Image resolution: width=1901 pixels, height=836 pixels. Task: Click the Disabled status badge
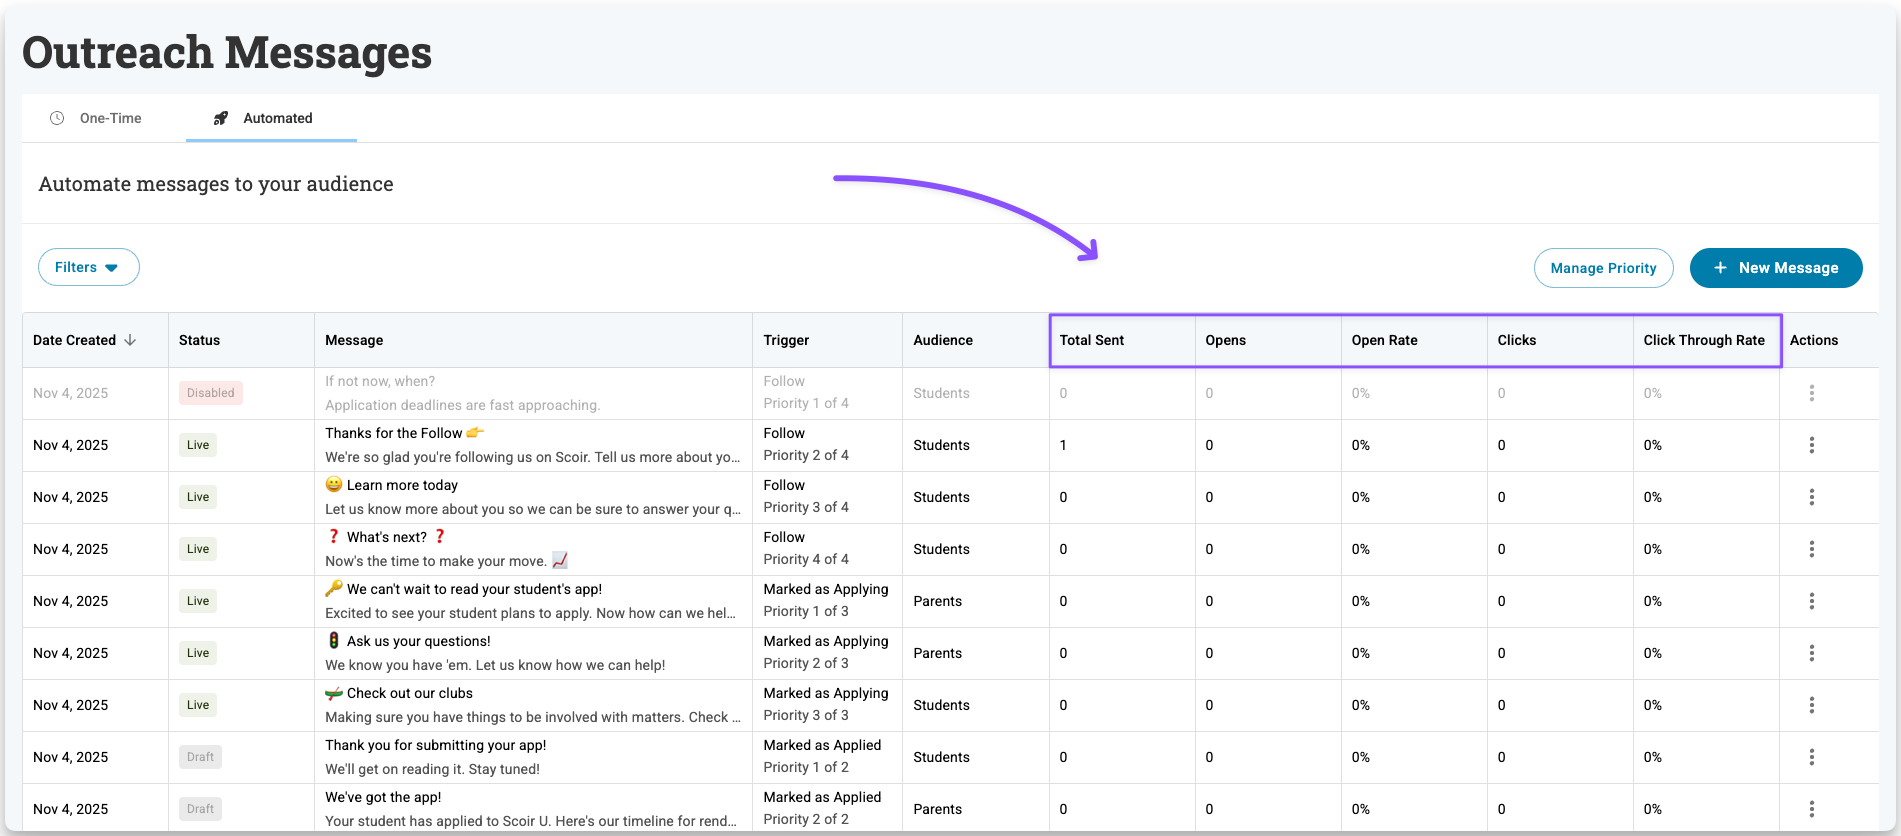(211, 393)
